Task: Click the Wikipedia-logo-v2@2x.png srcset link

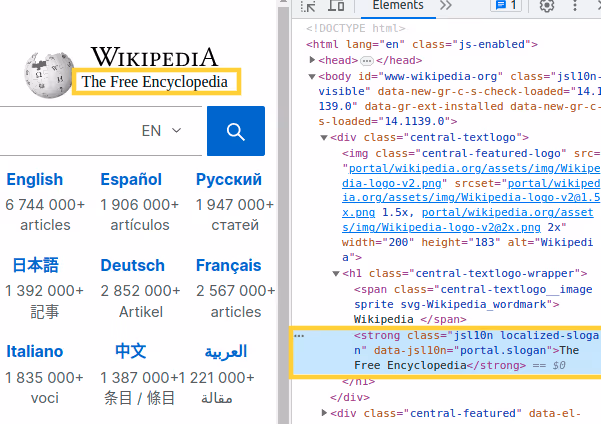Action: (468, 220)
